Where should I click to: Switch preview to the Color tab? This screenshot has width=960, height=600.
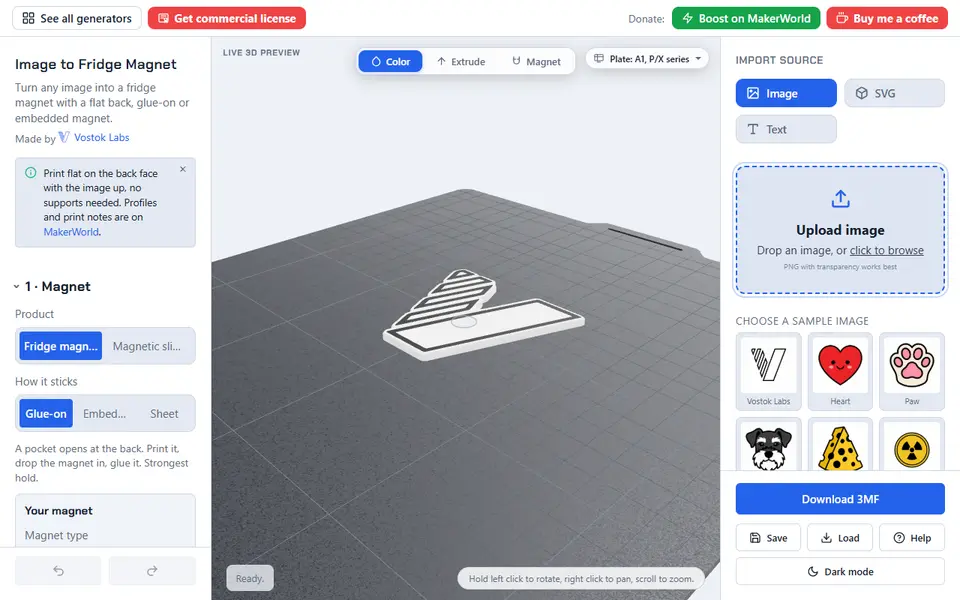coord(391,61)
